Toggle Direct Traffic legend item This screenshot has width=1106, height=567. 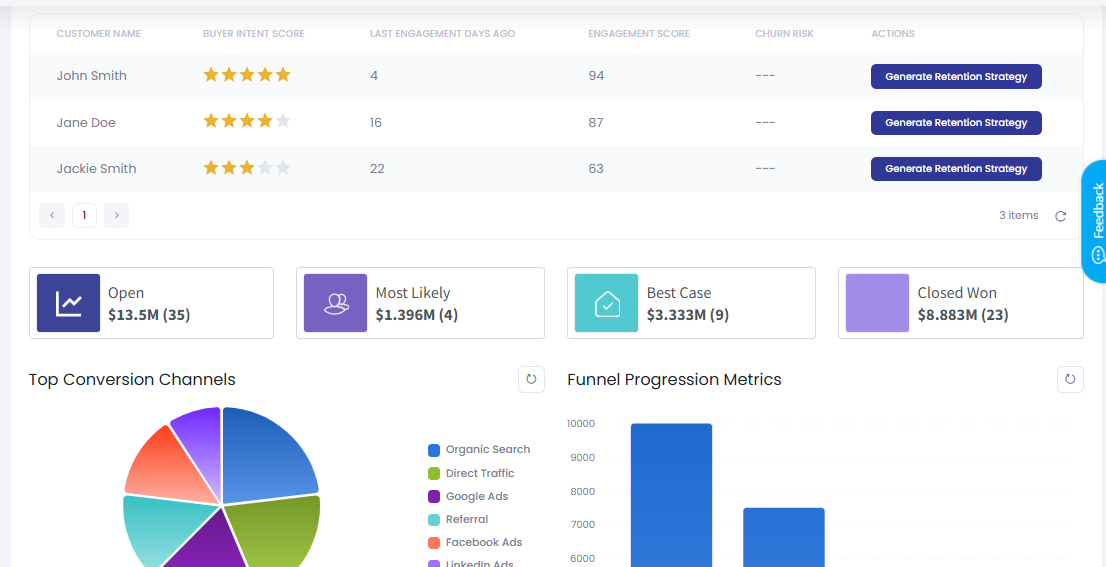[479, 473]
